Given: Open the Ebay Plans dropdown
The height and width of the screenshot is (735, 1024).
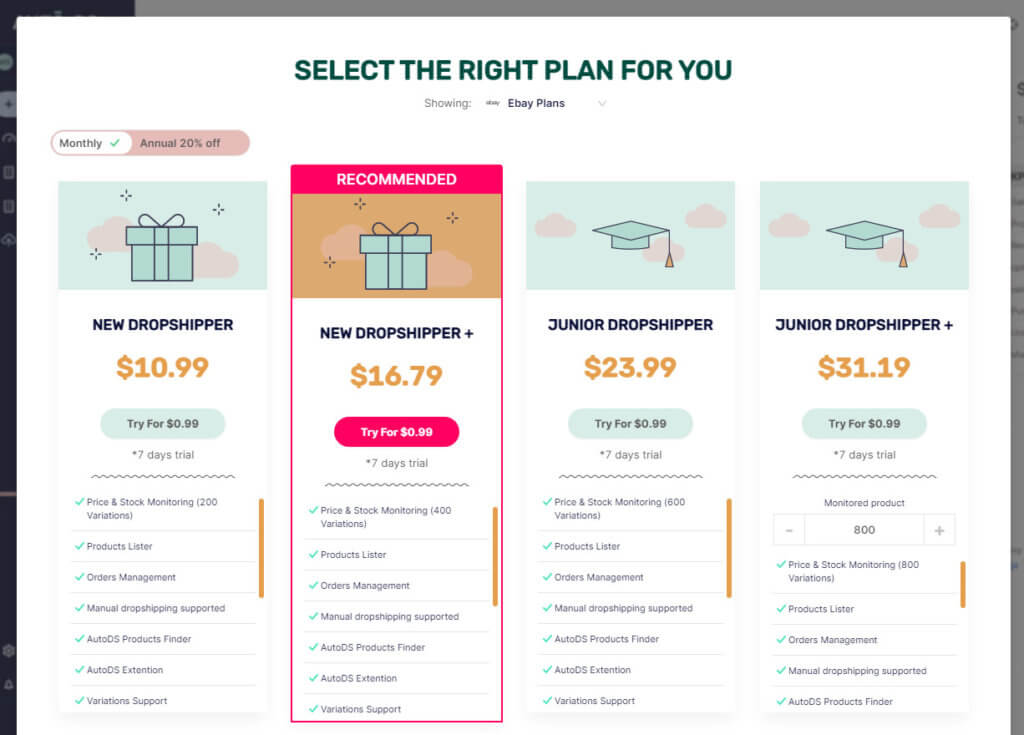Looking at the screenshot, I should [x=536, y=103].
